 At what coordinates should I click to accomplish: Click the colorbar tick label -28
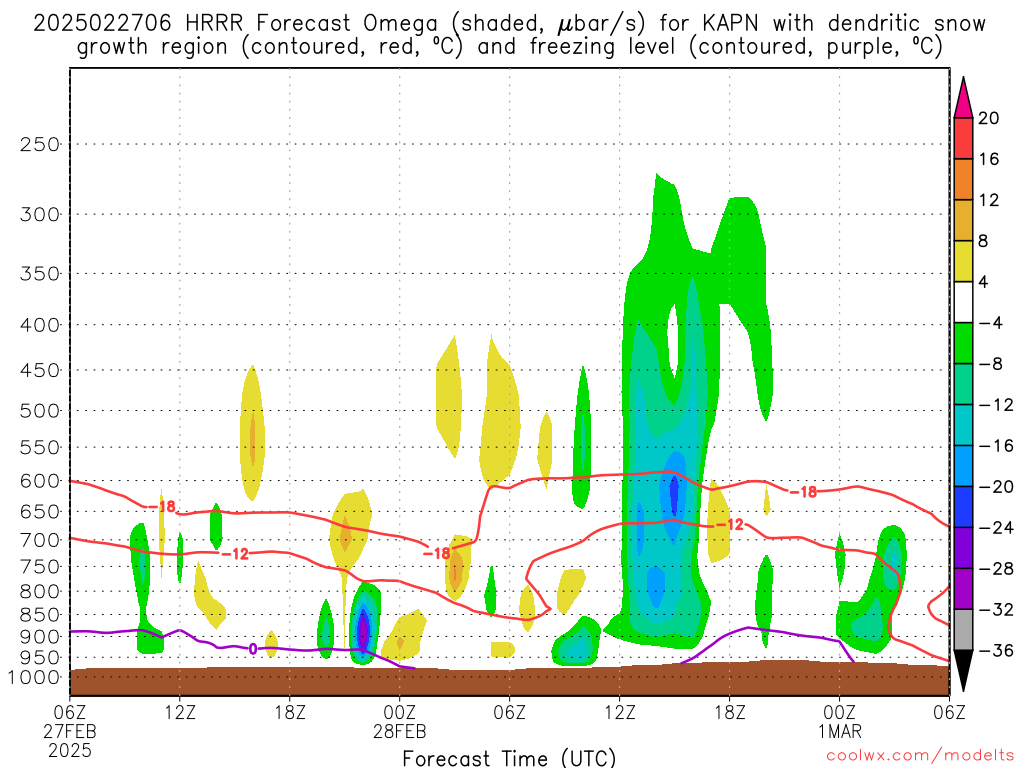[995, 569]
